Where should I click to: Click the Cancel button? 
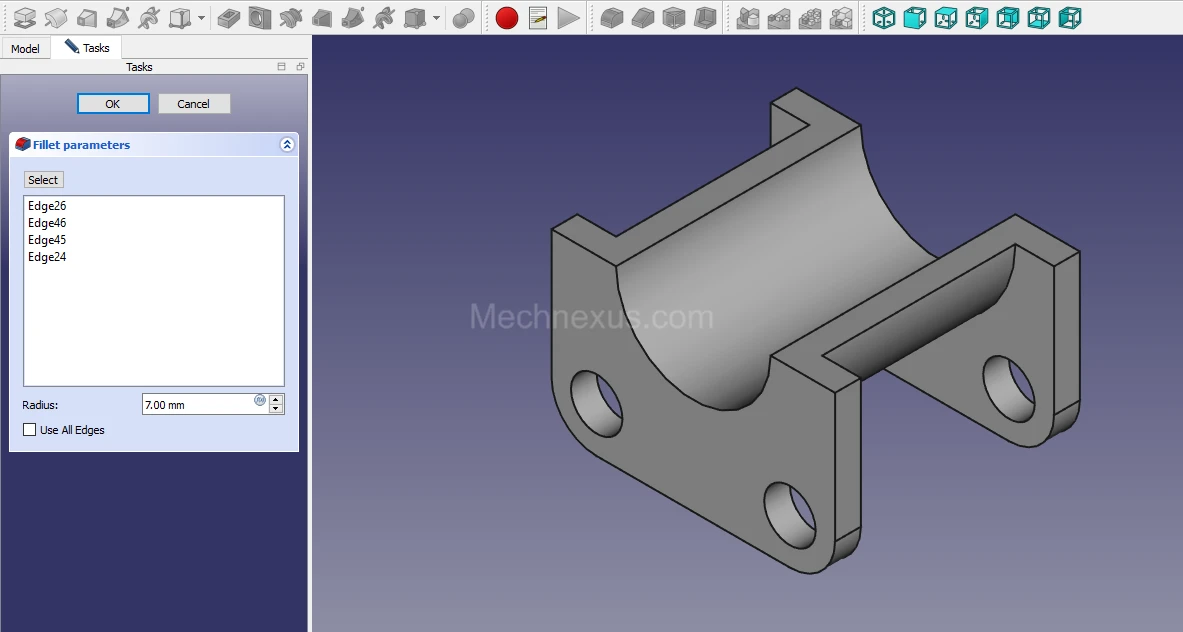click(194, 104)
